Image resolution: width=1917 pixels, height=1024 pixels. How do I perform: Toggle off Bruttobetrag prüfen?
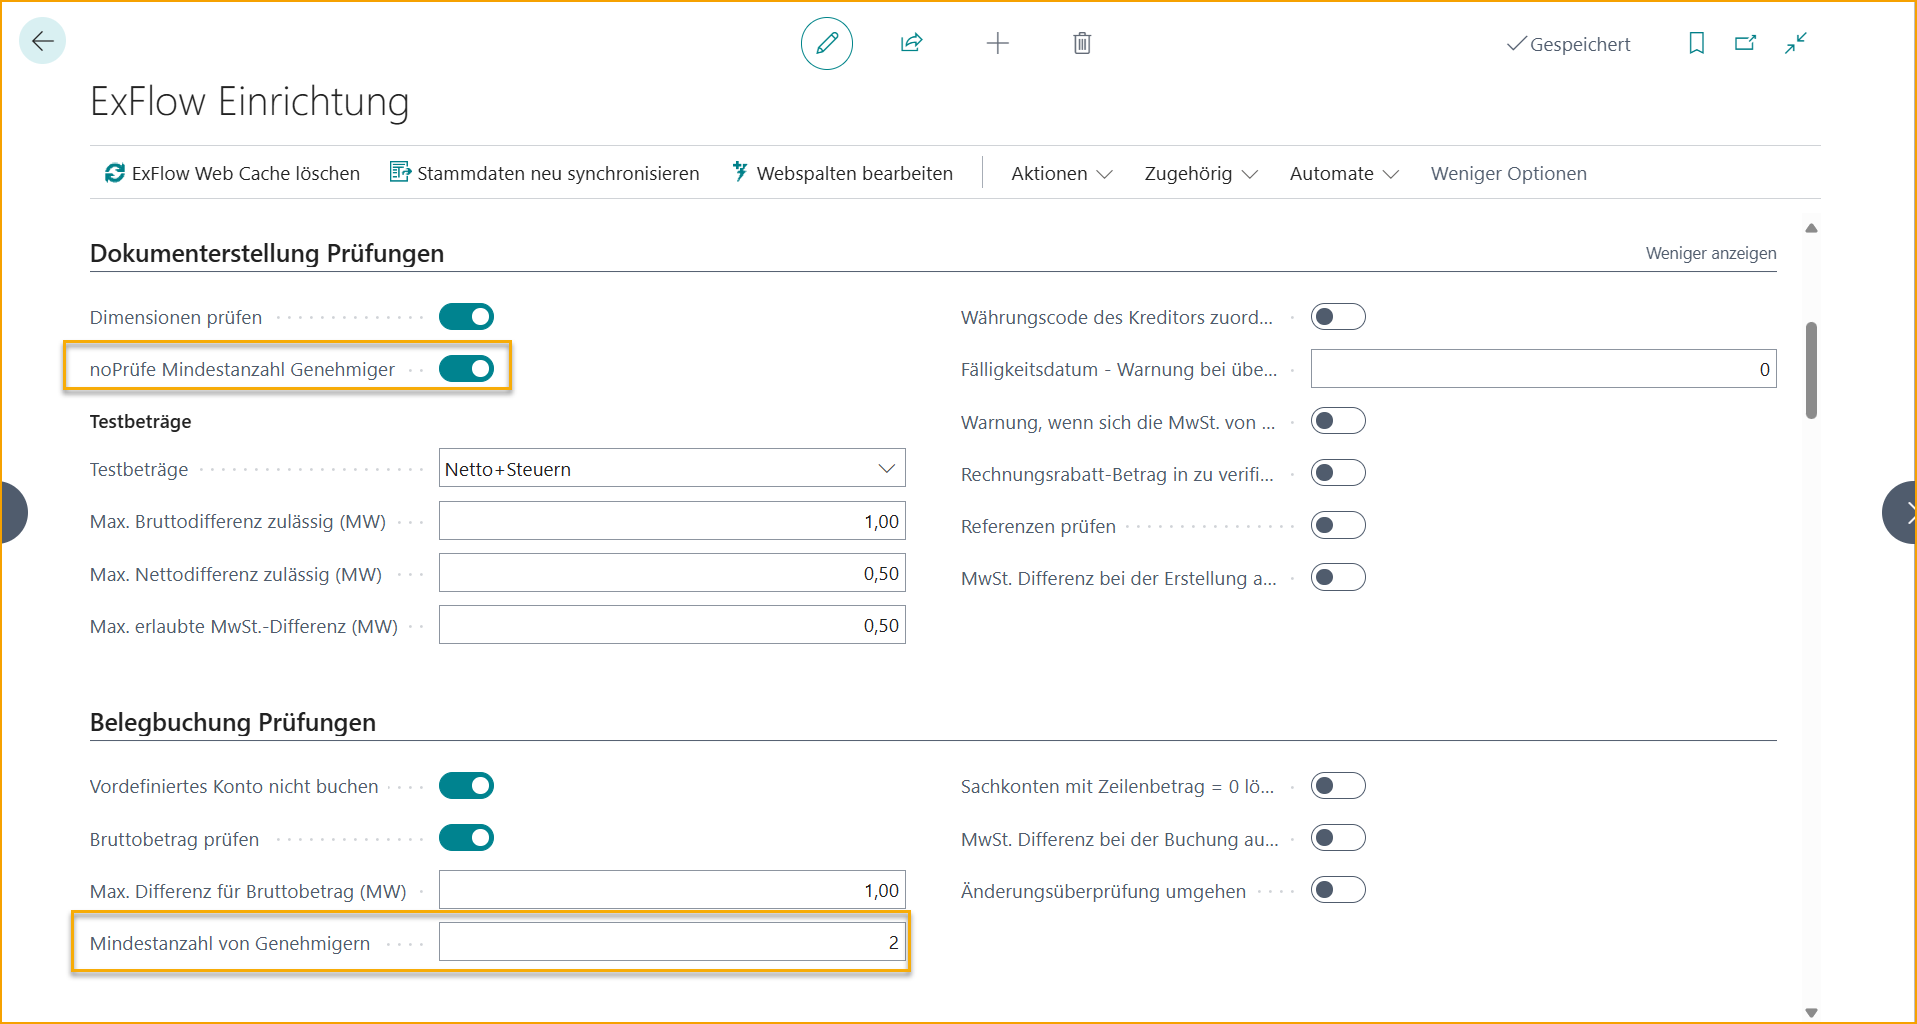click(466, 838)
